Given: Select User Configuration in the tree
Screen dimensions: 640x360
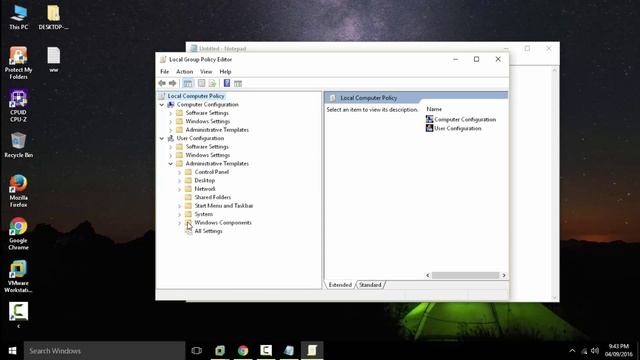Looking at the screenshot, I should pyautogui.click(x=200, y=138).
